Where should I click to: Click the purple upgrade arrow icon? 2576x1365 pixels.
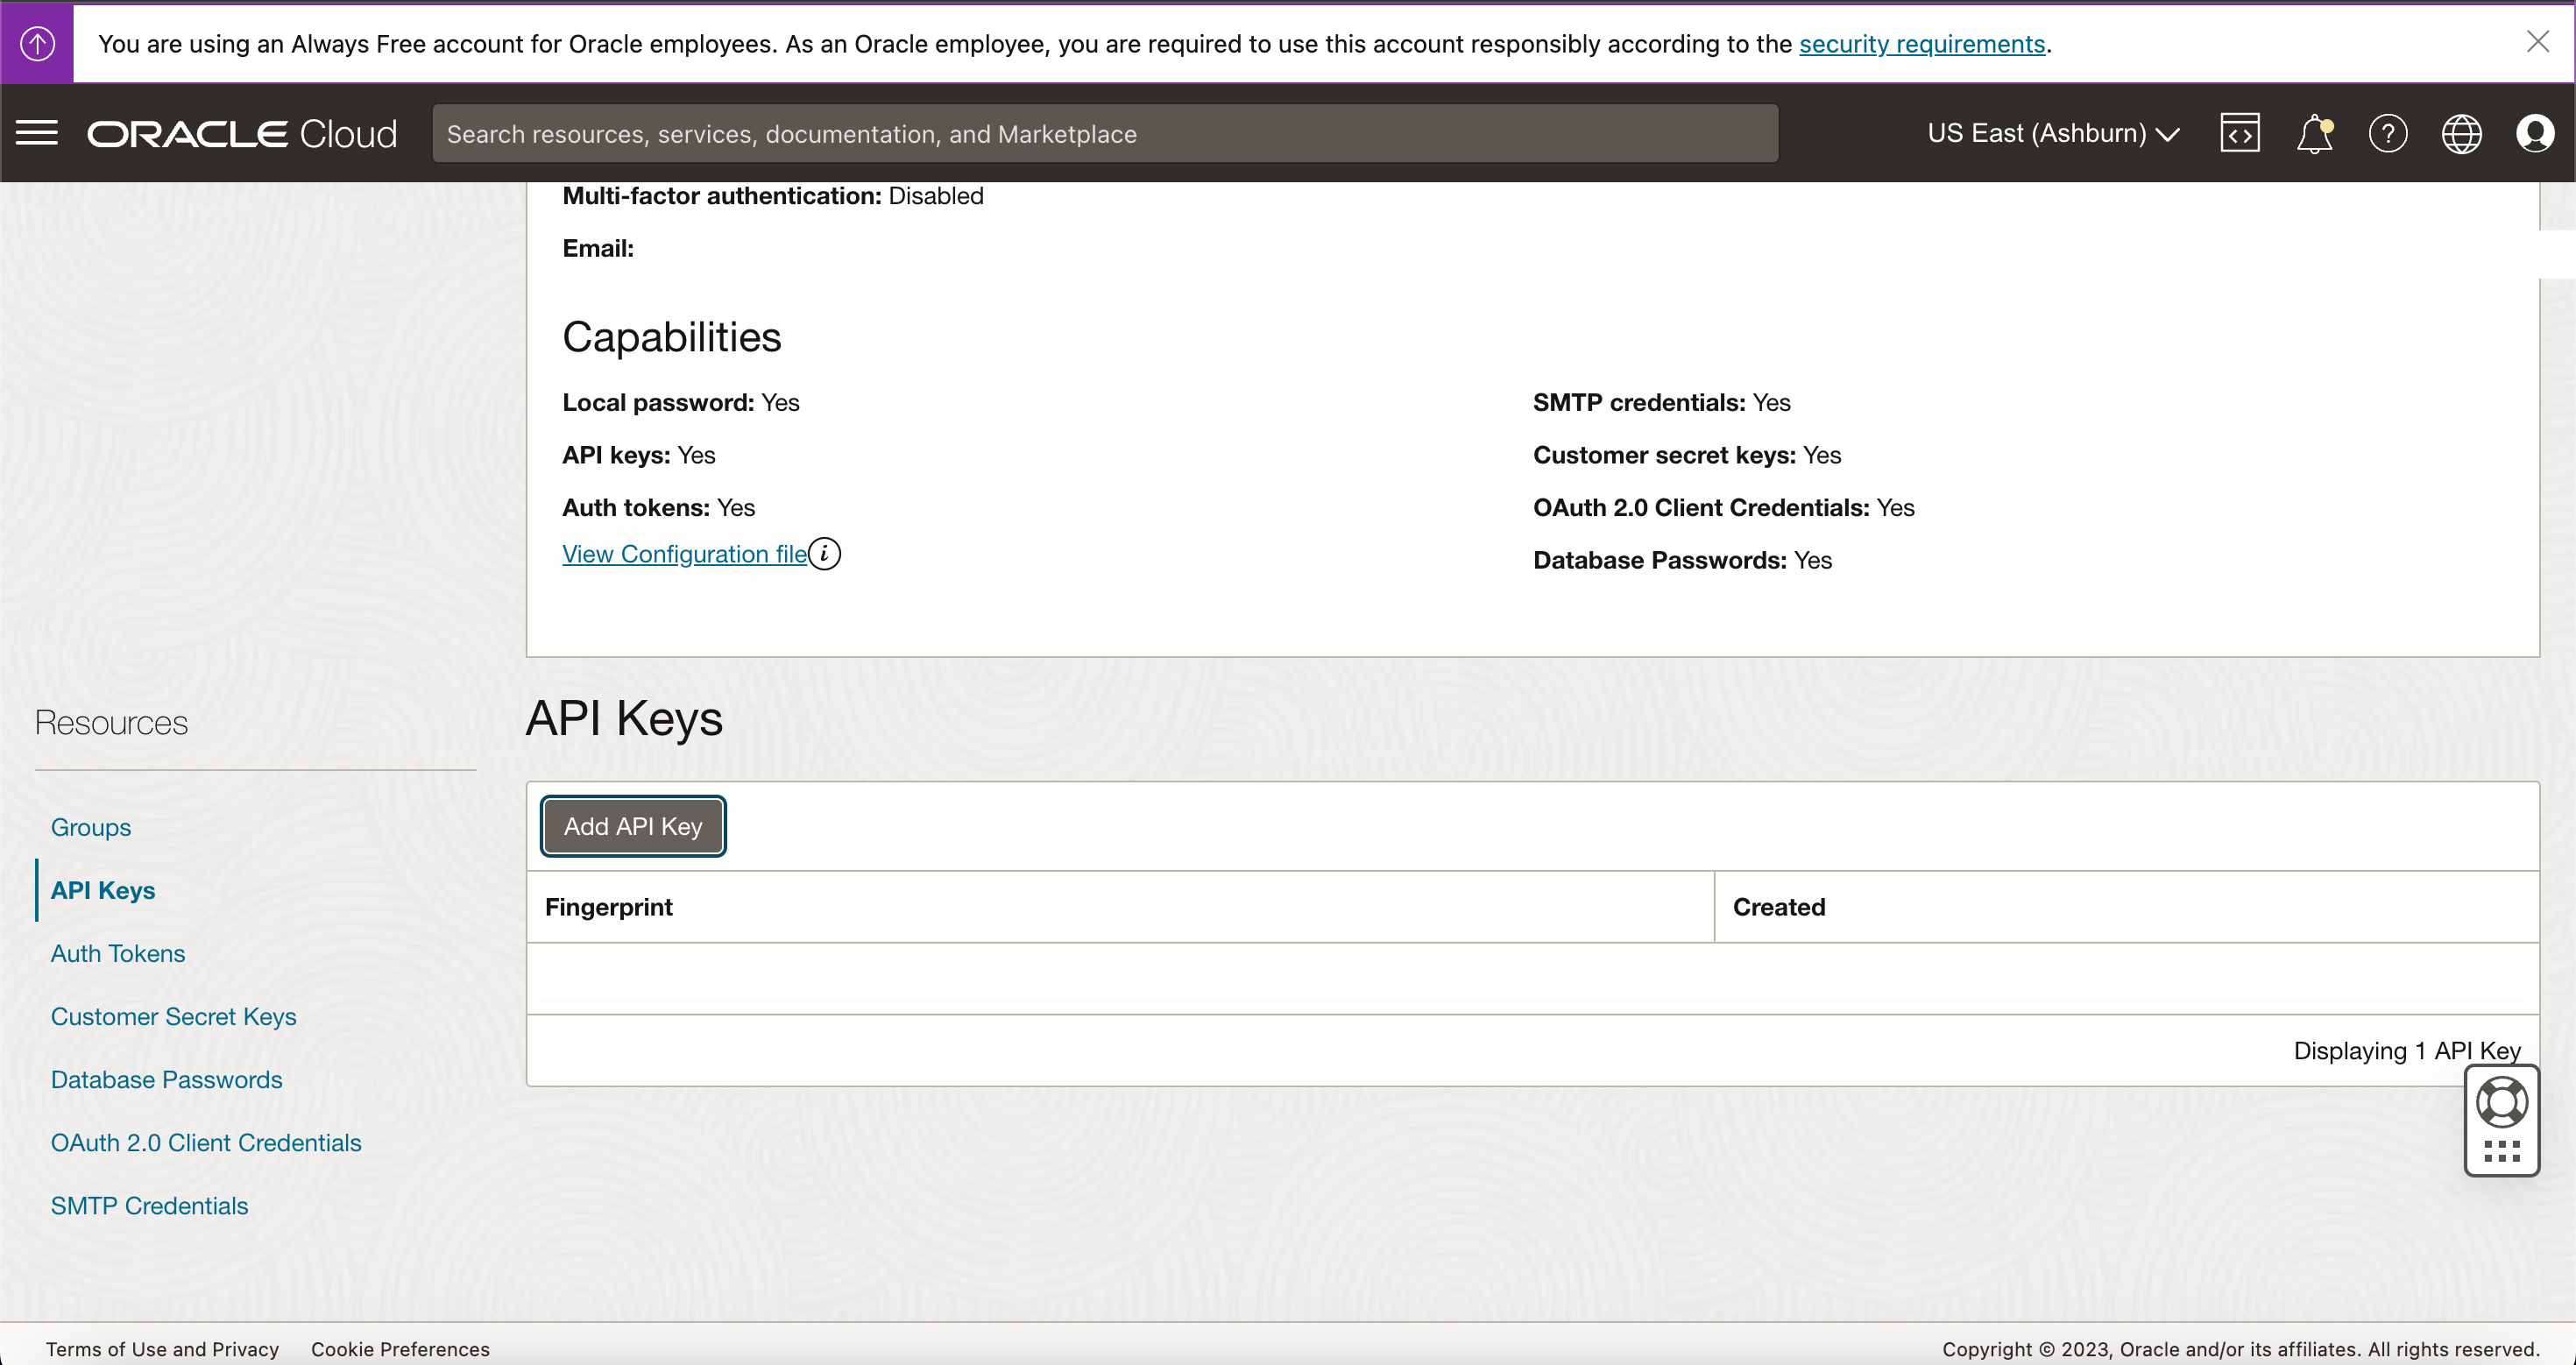[37, 43]
